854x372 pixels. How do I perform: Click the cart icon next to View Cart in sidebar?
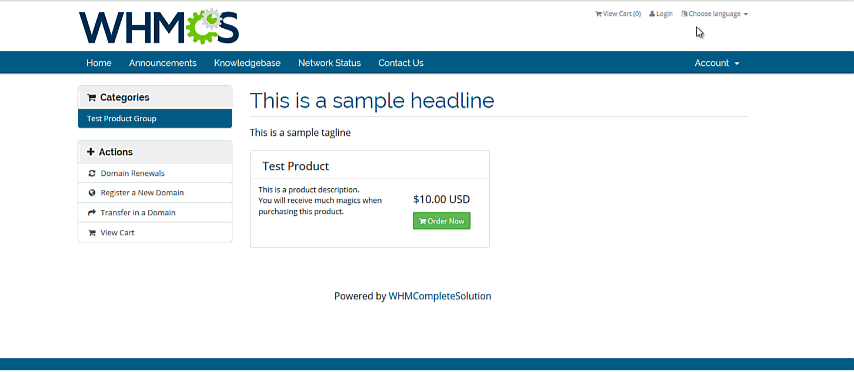coord(92,233)
